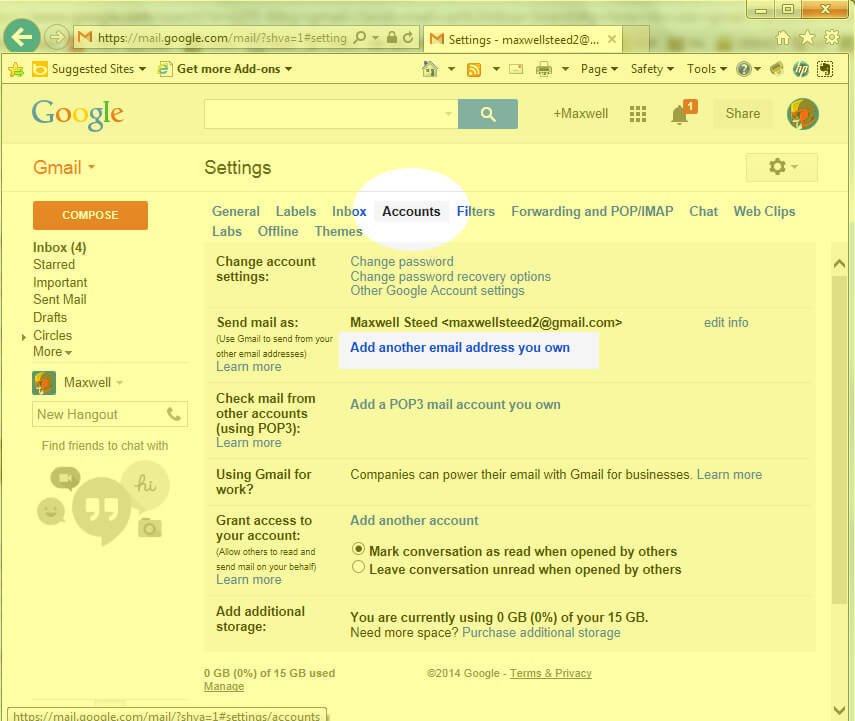
Task: Click the command bar Home icon
Action: point(430,69)
